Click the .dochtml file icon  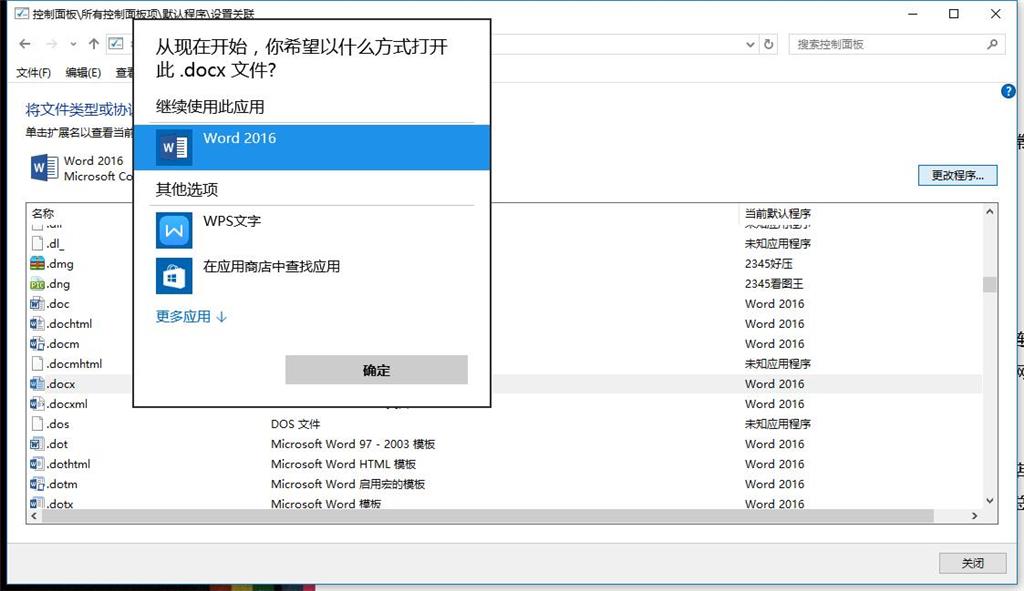37,323
